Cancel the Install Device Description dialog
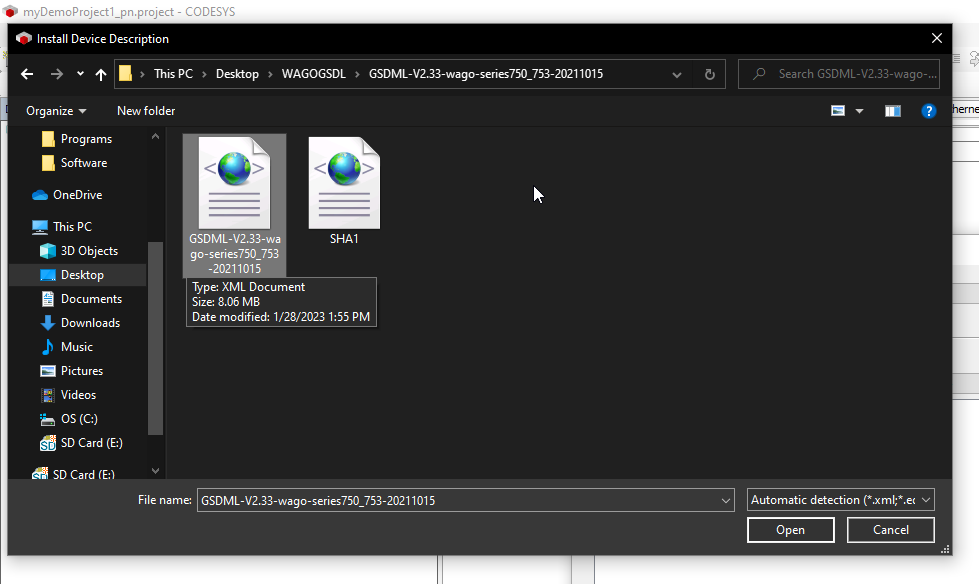This screenshot has height=584, width=979. point(890,530)
